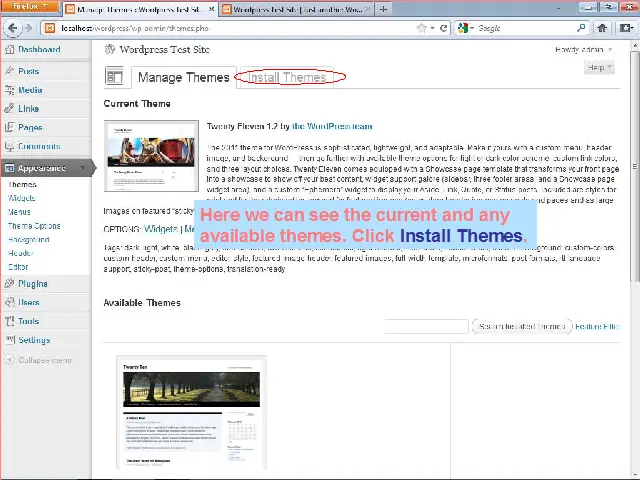
Task: Click the Posts pushpin icon
Action: (x=9, y=71)
